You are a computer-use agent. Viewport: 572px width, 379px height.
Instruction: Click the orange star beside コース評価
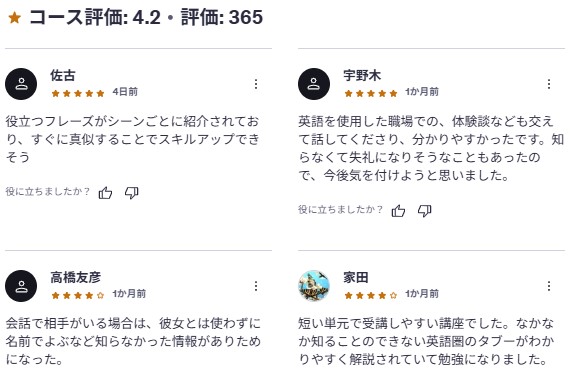pos(15,18)
